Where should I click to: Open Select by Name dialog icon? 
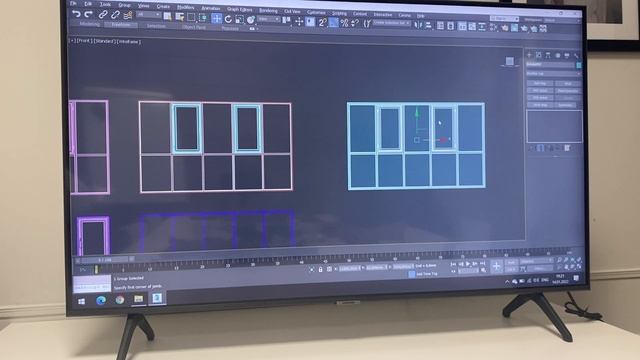pyautogui.click(x=180, y=17)
